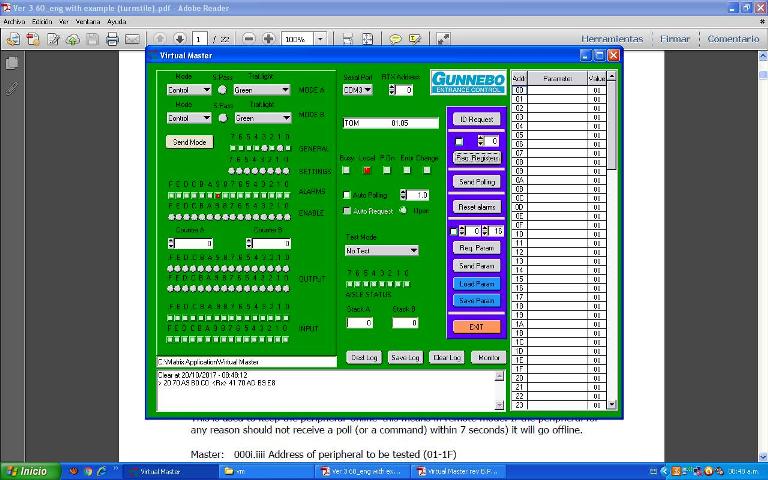Toggle the checkbox left of Req. Param range
The image size is (768, 480).
click(x=453, y=231)
